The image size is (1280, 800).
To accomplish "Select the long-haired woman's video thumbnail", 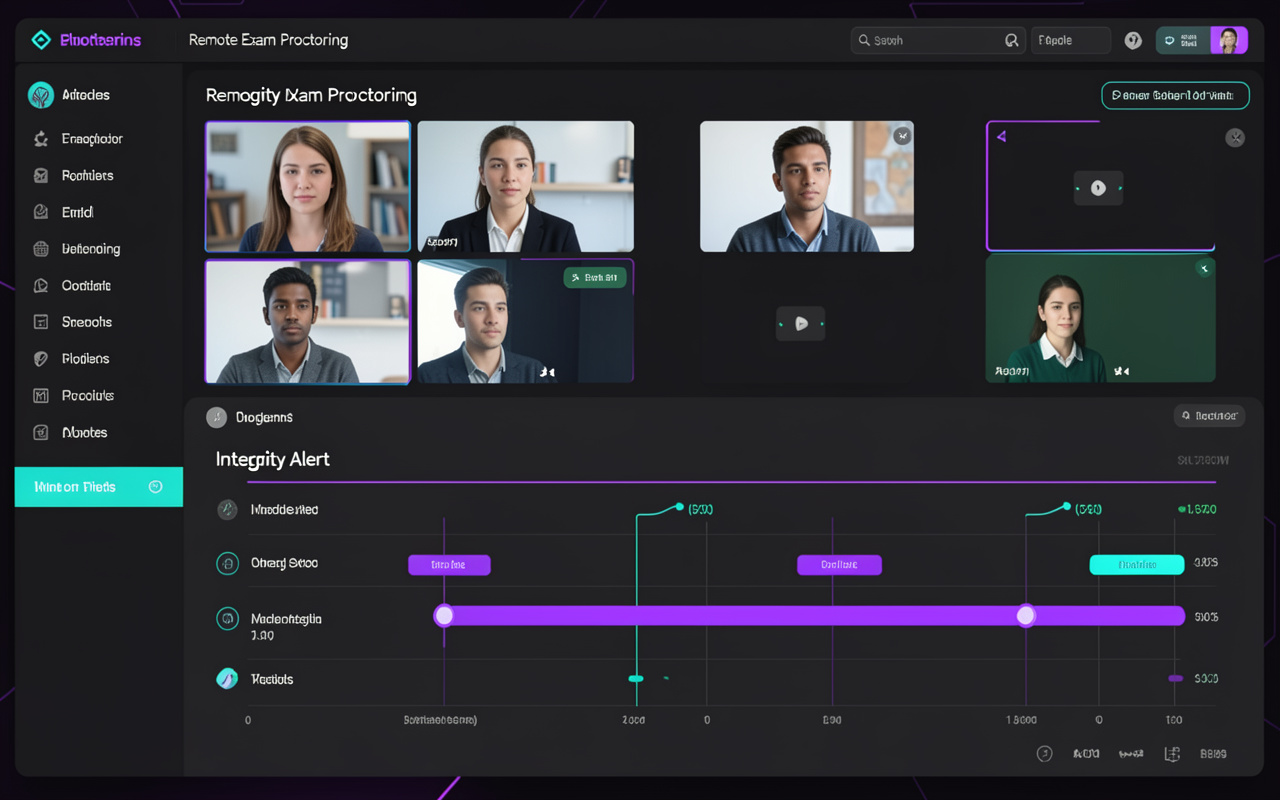I will pos(308,187).
